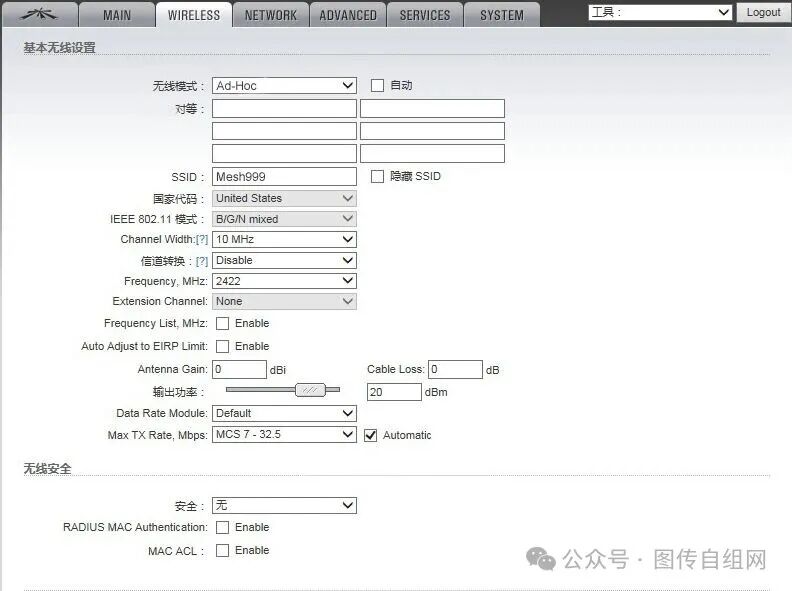This screenshot has height=591, width=792.
Task: Open the 安全 security dropdown
Action: pos(284,505)
